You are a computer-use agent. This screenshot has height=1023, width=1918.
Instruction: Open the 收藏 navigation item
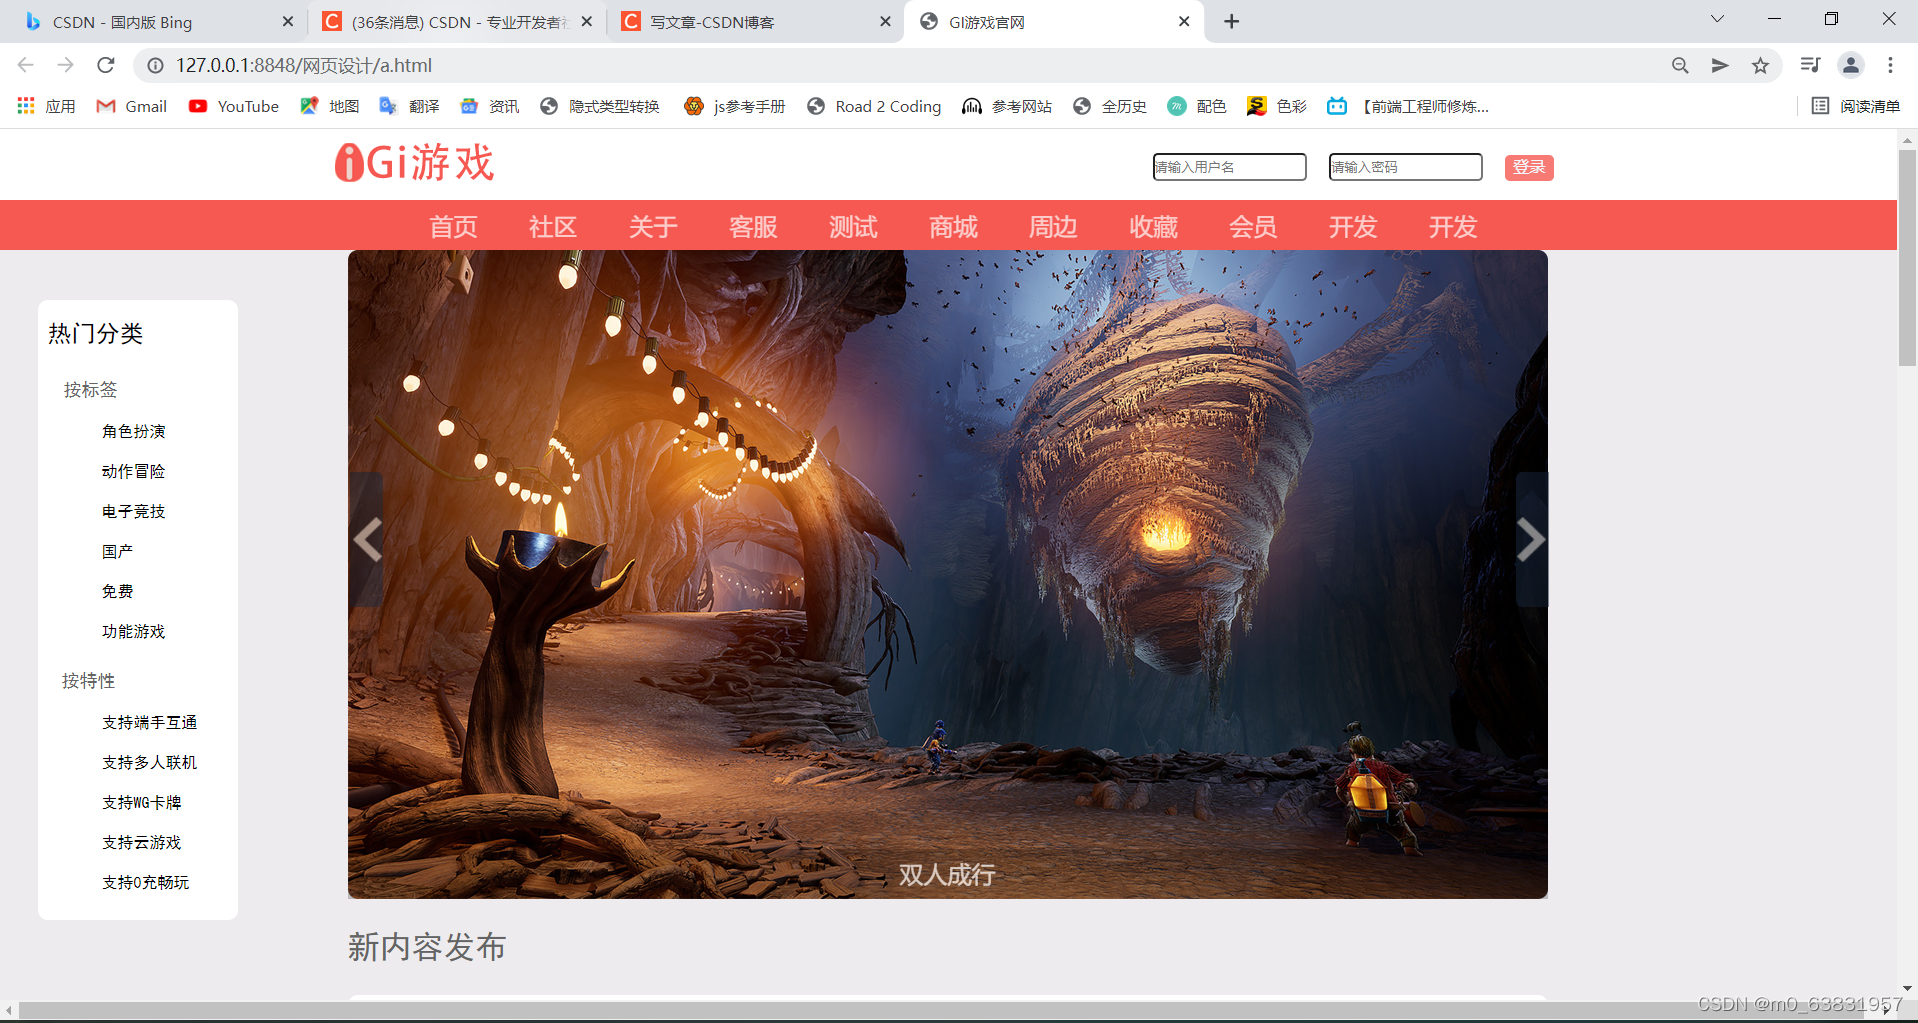coord(1153,227)
